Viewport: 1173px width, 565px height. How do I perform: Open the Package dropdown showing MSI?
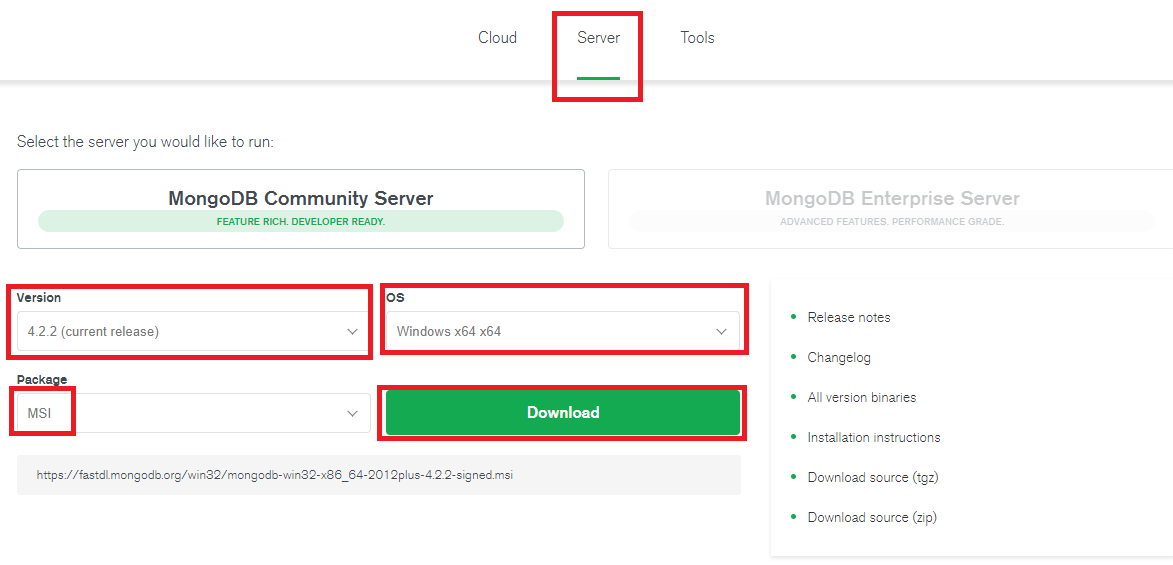pos(194,413)
